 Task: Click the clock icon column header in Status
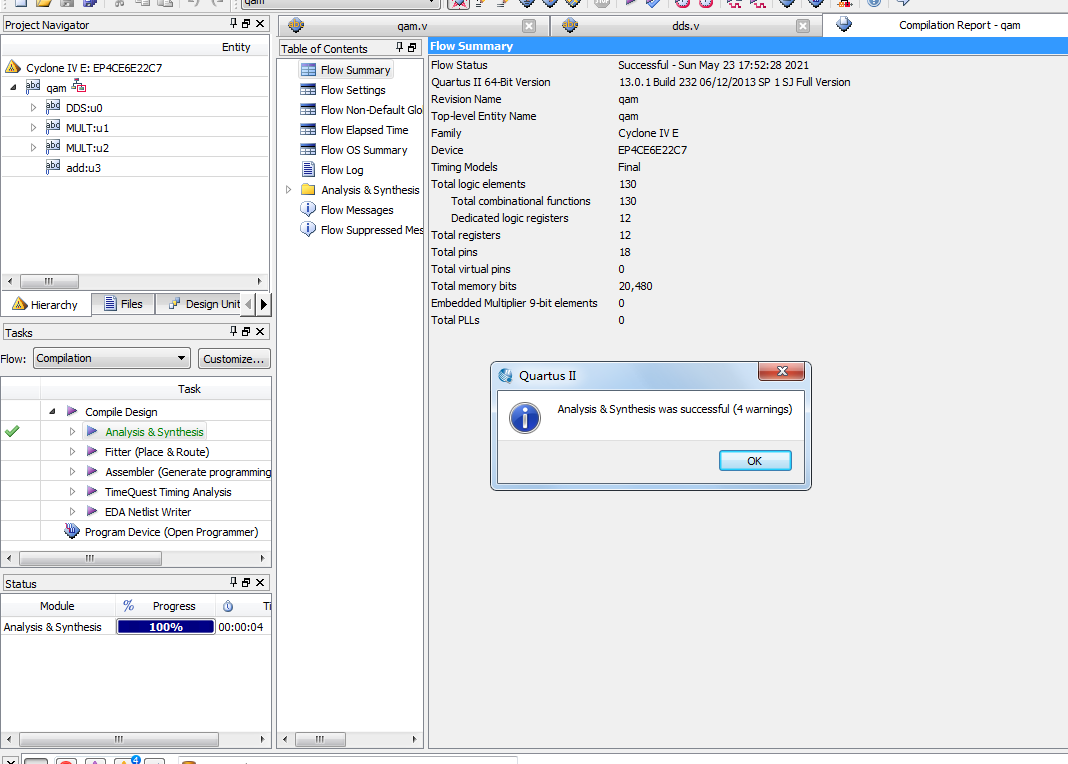tap(227, 605)
